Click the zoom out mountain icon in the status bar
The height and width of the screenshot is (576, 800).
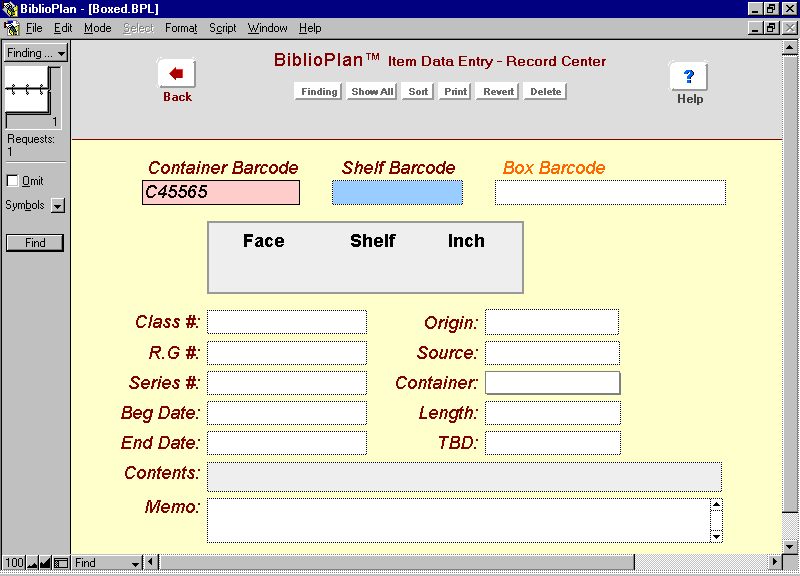click(33, 563)
